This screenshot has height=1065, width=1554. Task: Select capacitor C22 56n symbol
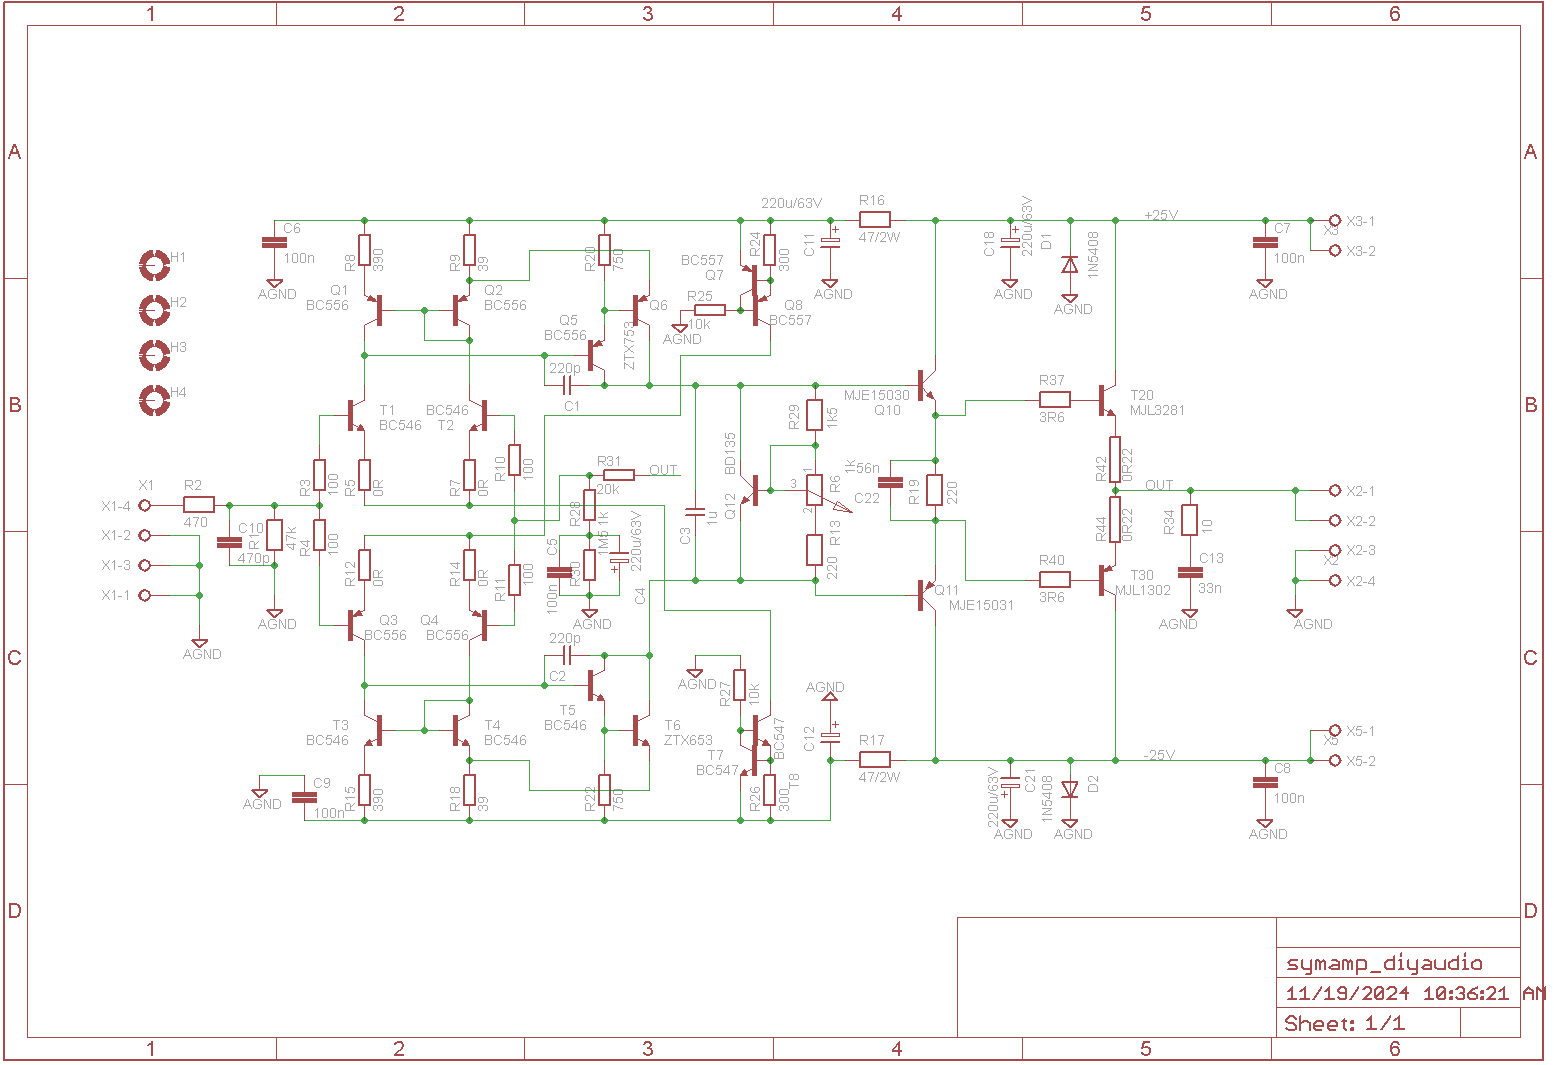tap(890, 482)
